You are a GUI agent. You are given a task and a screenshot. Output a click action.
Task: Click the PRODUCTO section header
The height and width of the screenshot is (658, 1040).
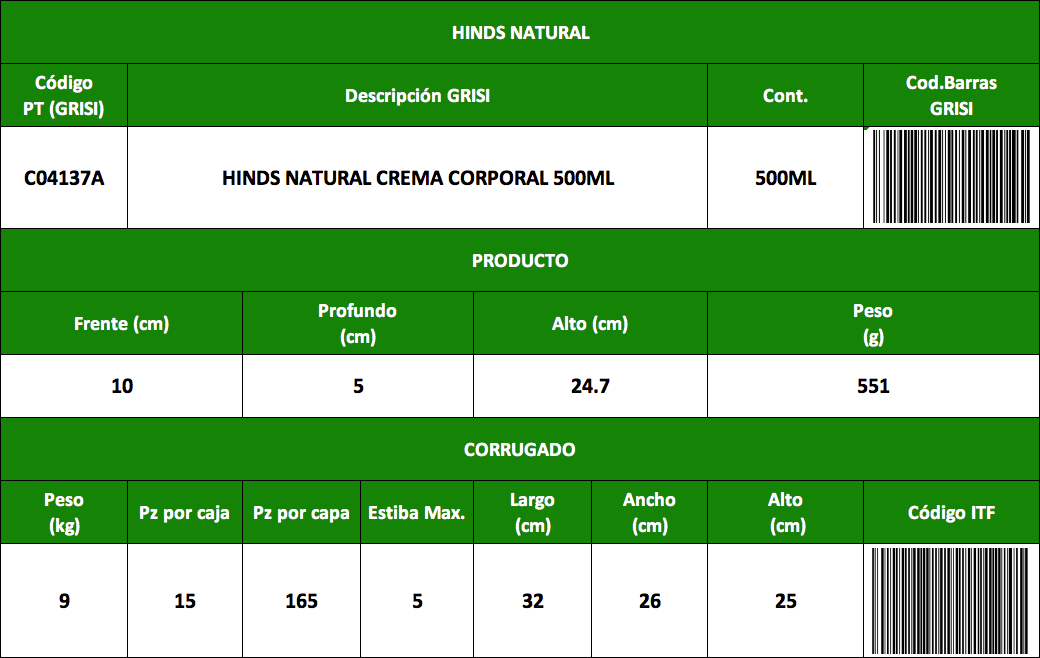[x=520, y=260]
